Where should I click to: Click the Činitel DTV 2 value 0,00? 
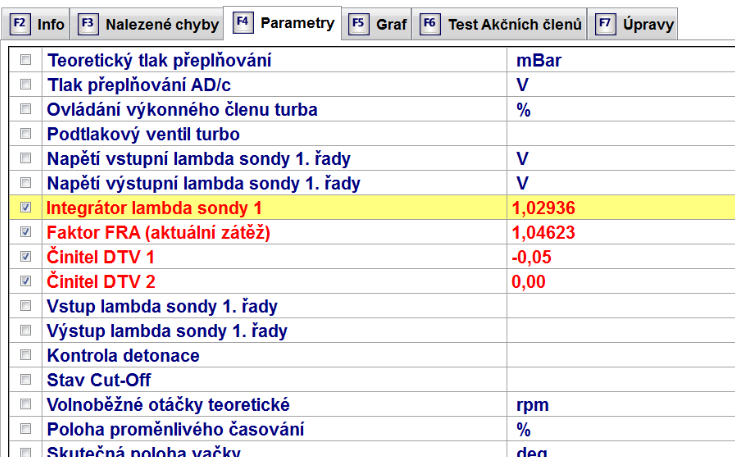[529, 282]
